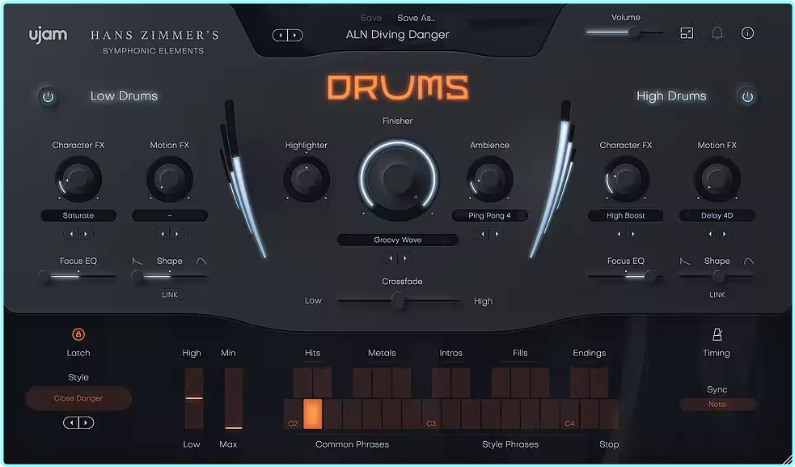
Task: Click the Low Drums Focus EQ slider
Action: tap(78, 276)
